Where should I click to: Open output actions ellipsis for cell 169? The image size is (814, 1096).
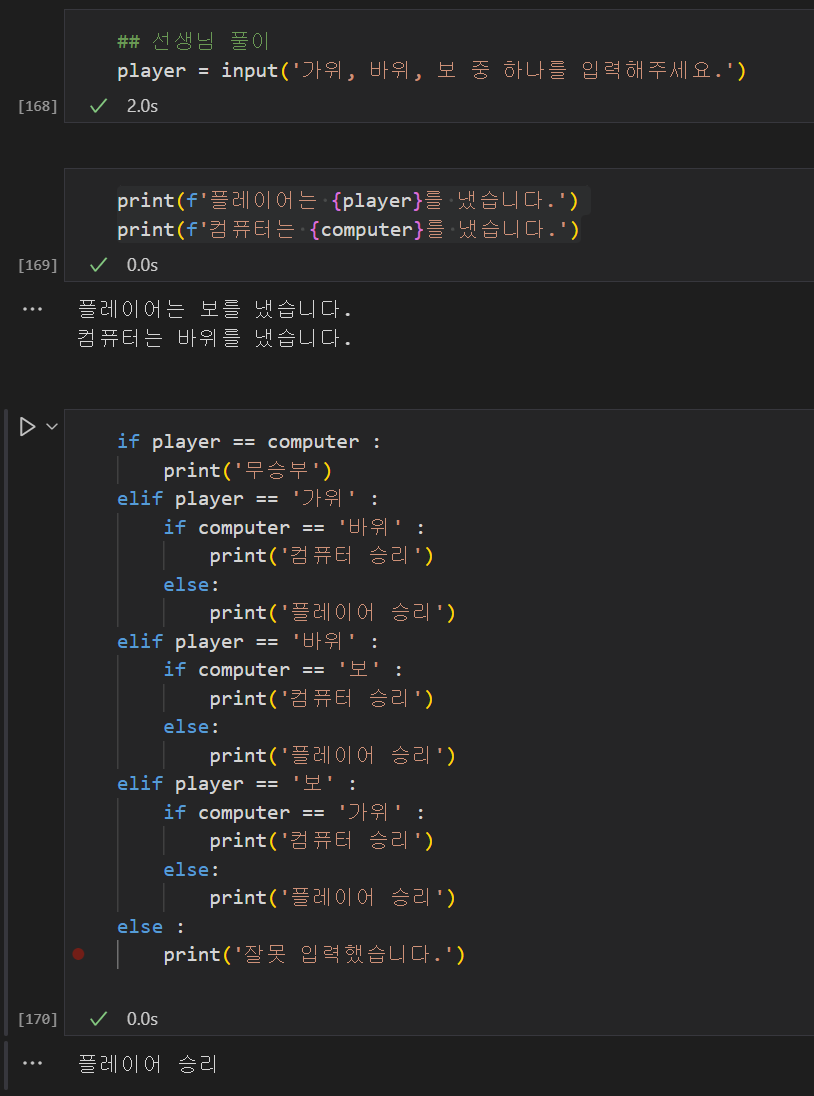32,309
